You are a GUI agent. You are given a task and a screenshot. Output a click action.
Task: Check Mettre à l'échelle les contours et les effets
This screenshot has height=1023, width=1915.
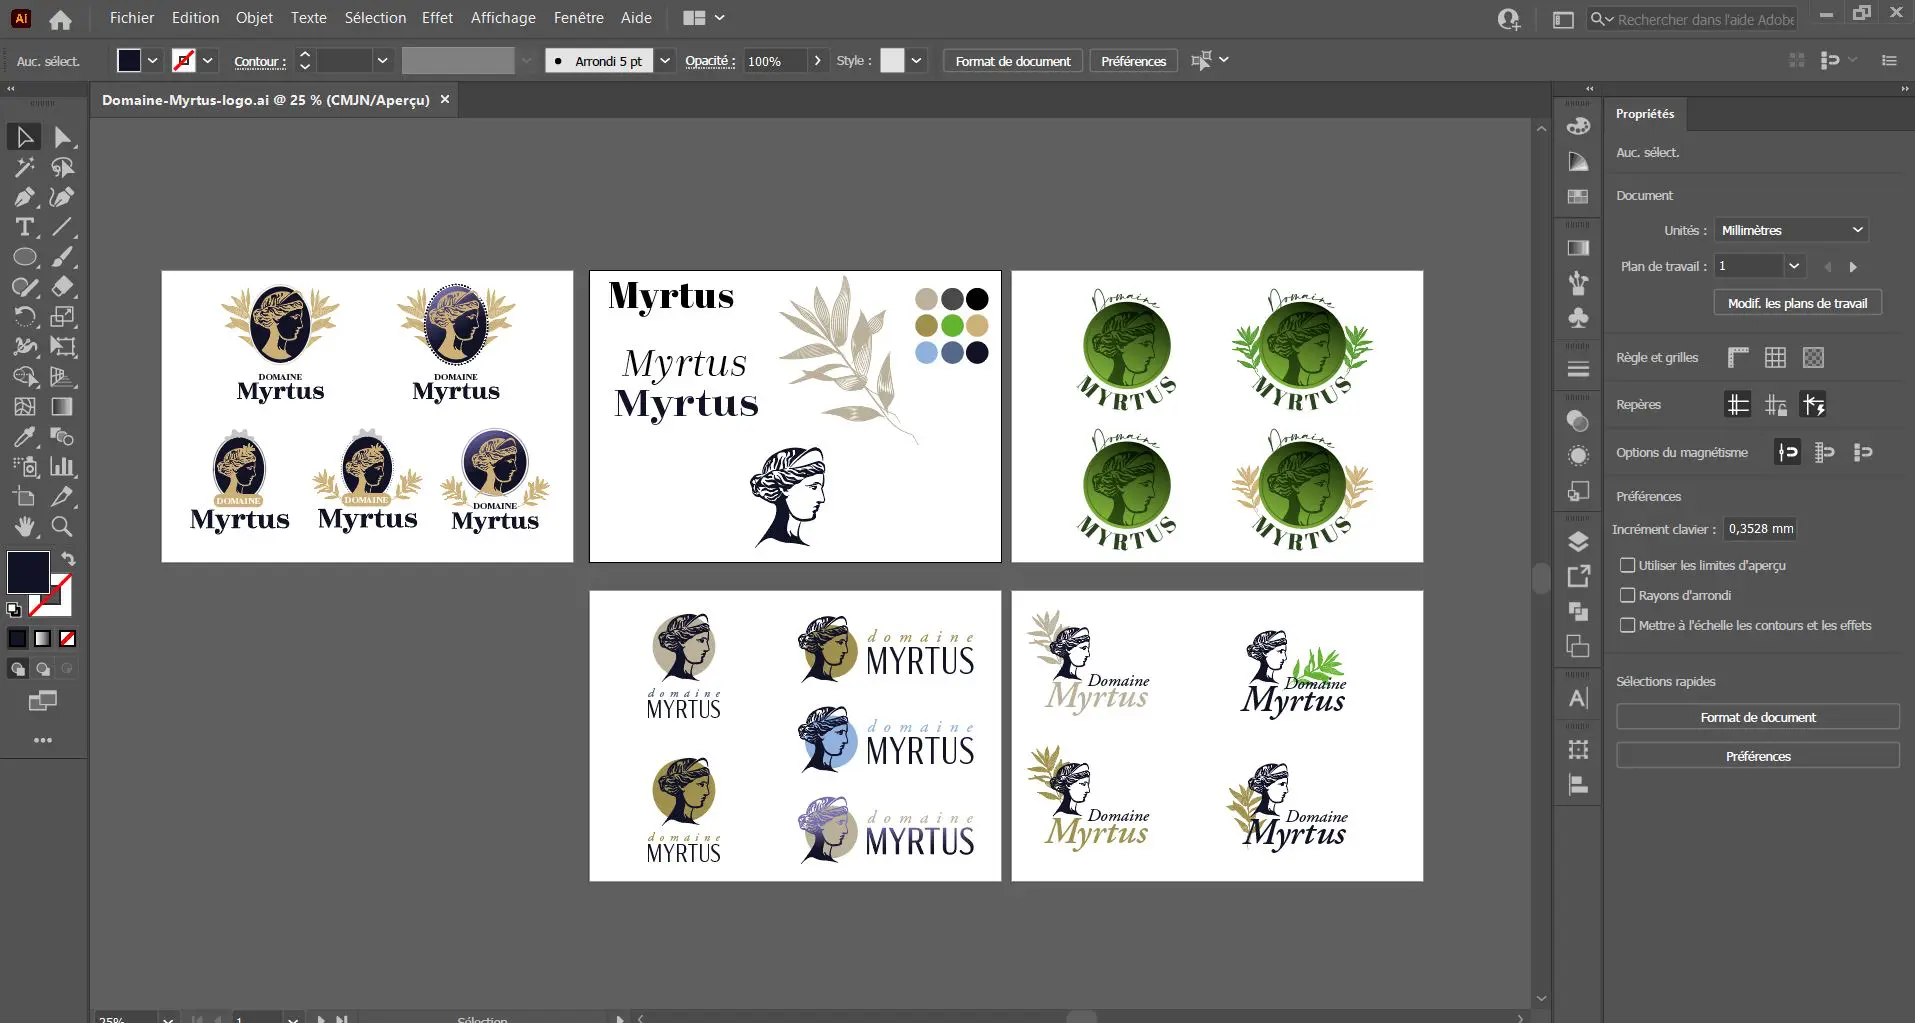click(x=1628, y=625)
